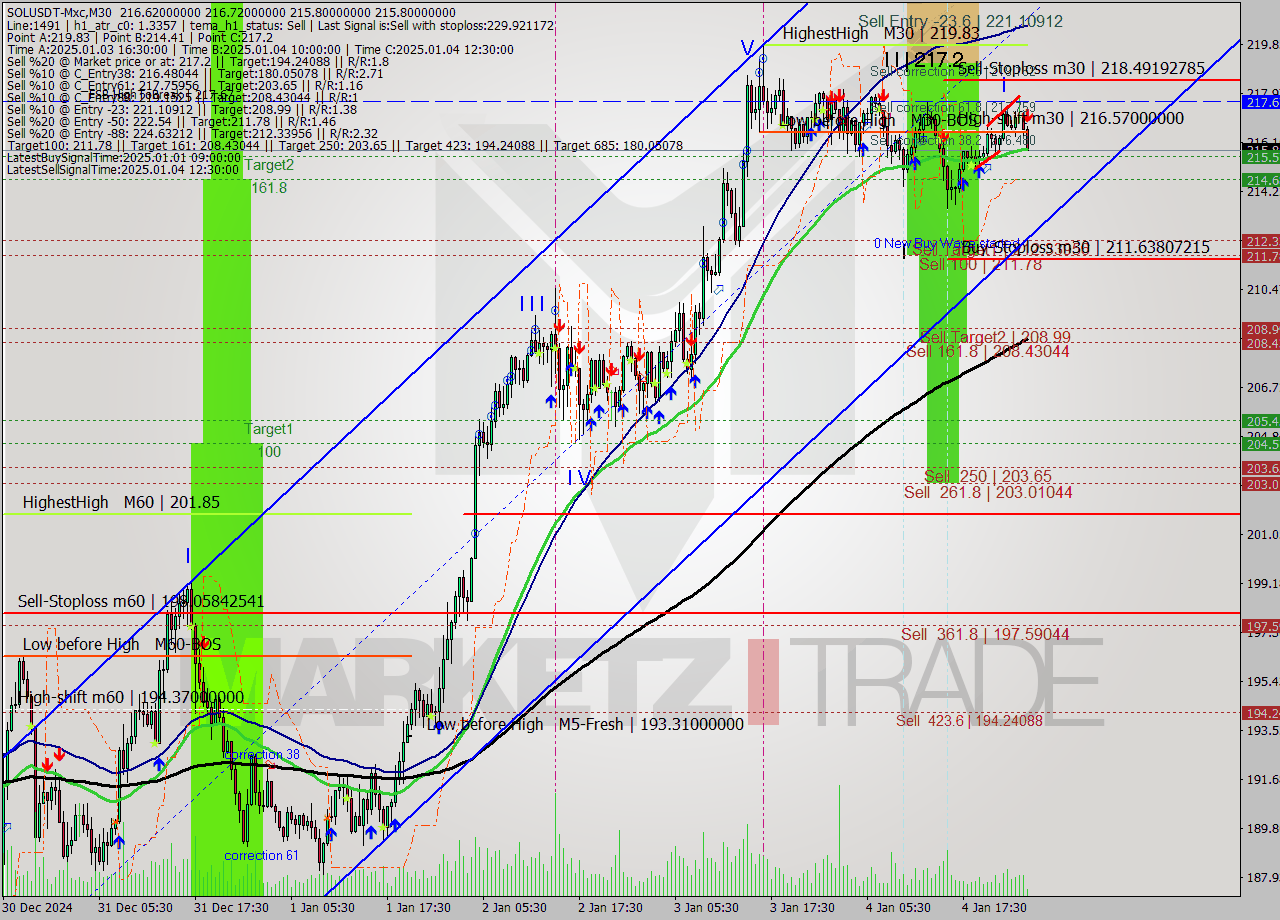
Task: Select the 'Sell Entry -23.6 | 221.10912' label
Action: [960, 21]
